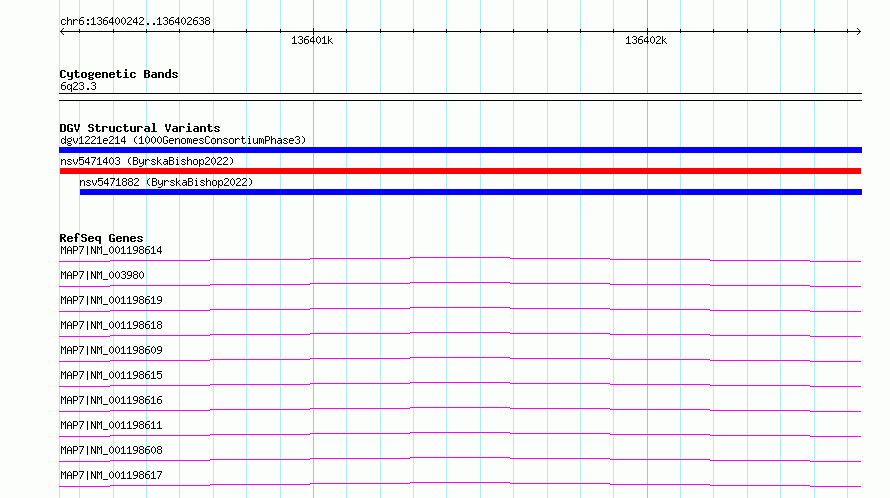Open transcript MAP7|NM_001198611
This screenshot has width=890, height=498.
111,425
